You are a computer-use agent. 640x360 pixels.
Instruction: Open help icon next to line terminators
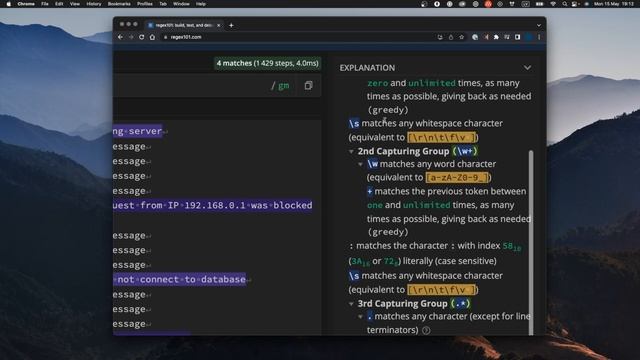(x=426, y=330)
